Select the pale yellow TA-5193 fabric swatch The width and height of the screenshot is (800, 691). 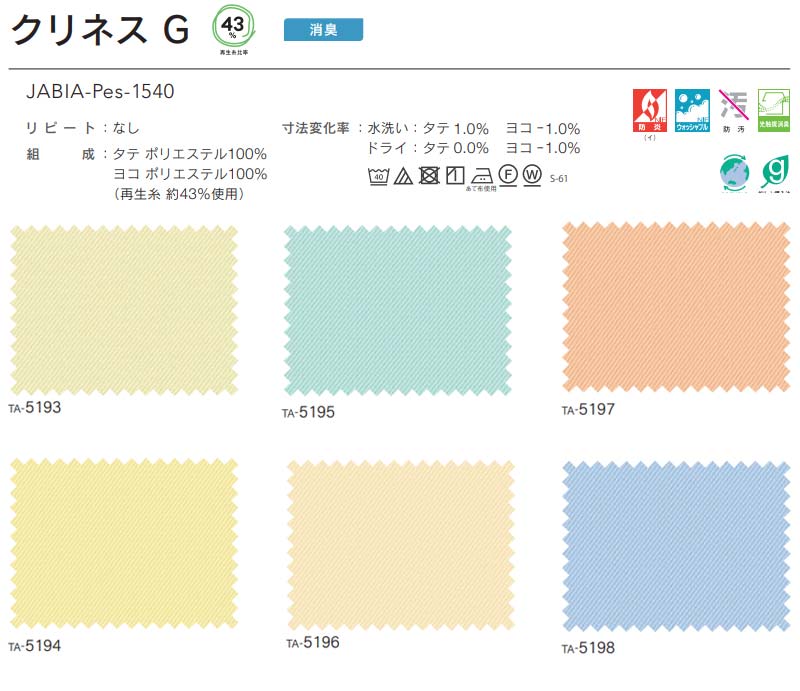click(x=125, y=310)
